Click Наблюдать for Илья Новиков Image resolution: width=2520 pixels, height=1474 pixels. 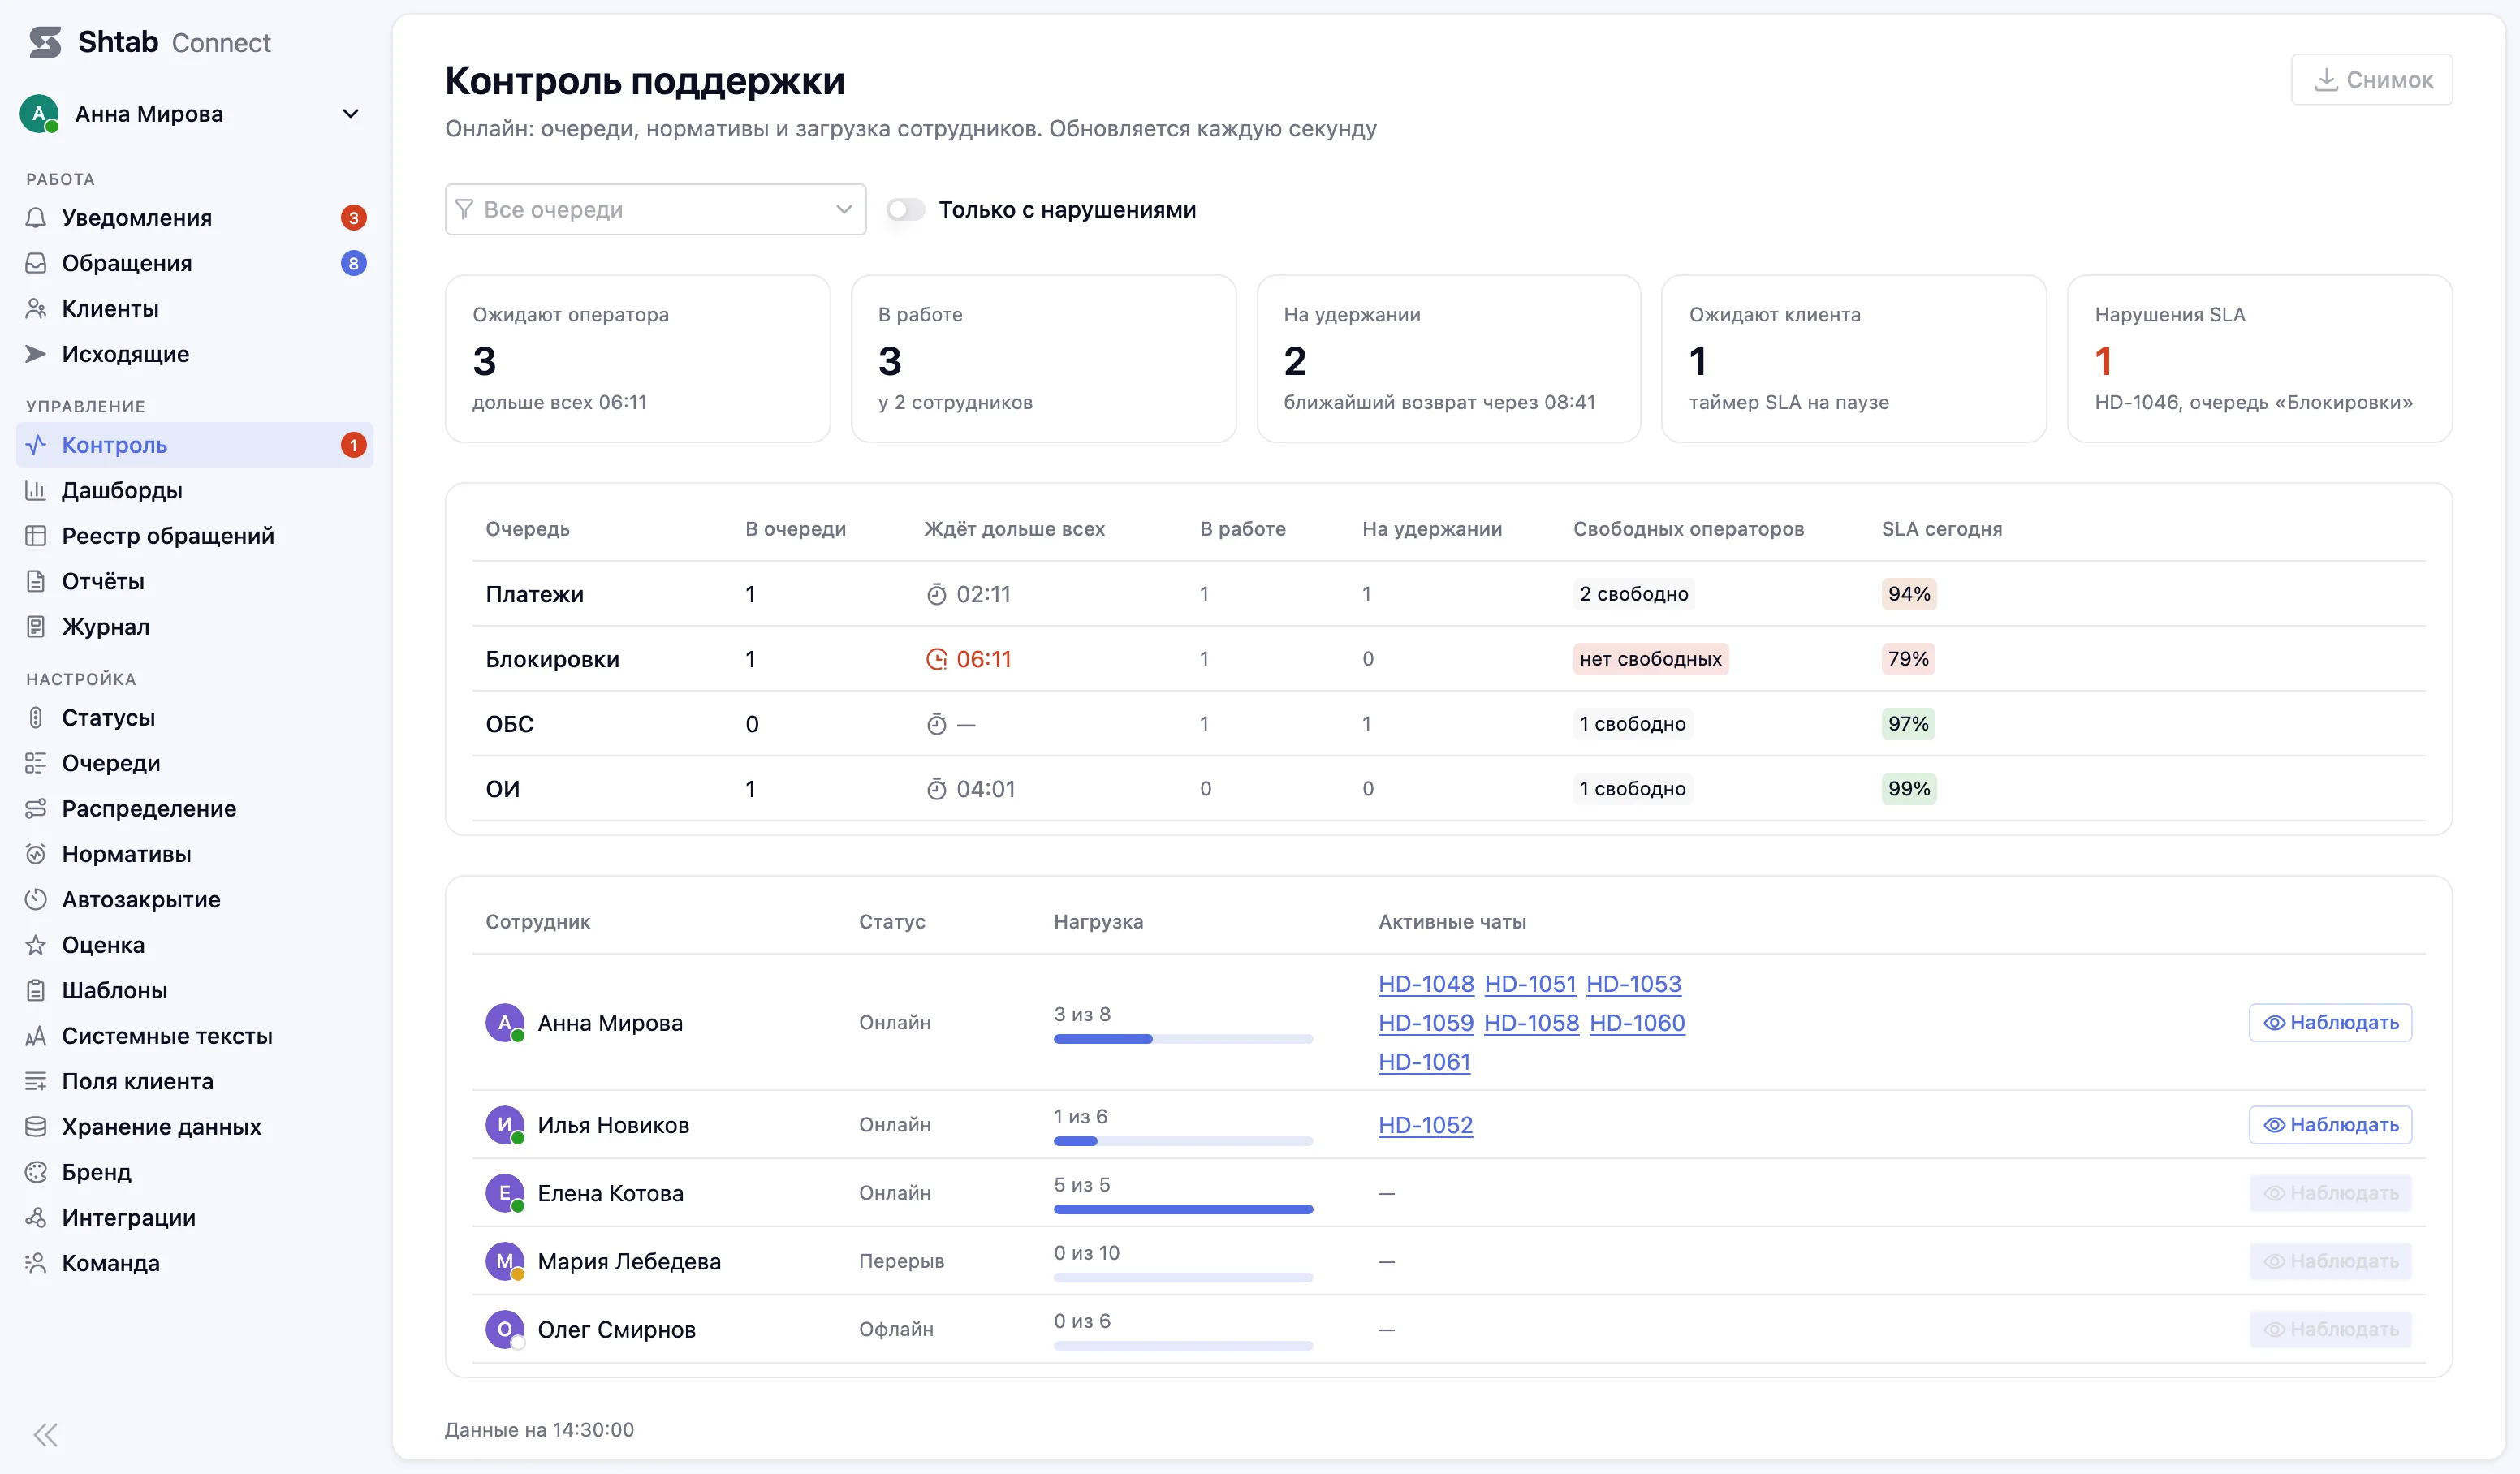tap(2330, 1124)
